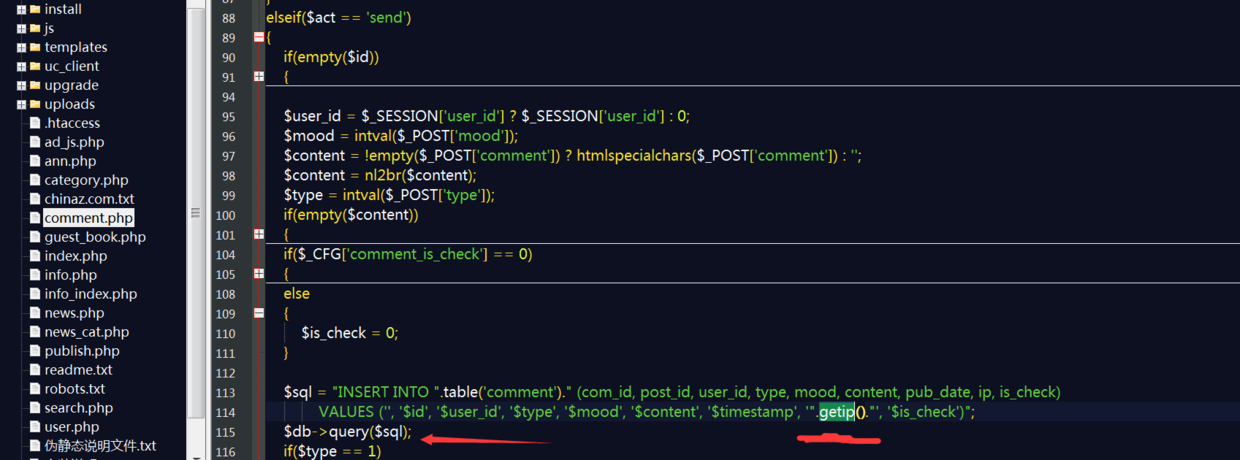Click the upgrade folder icon
Image resolution: width=1240 pixels, height=460 pixels.
coord(35,85)
